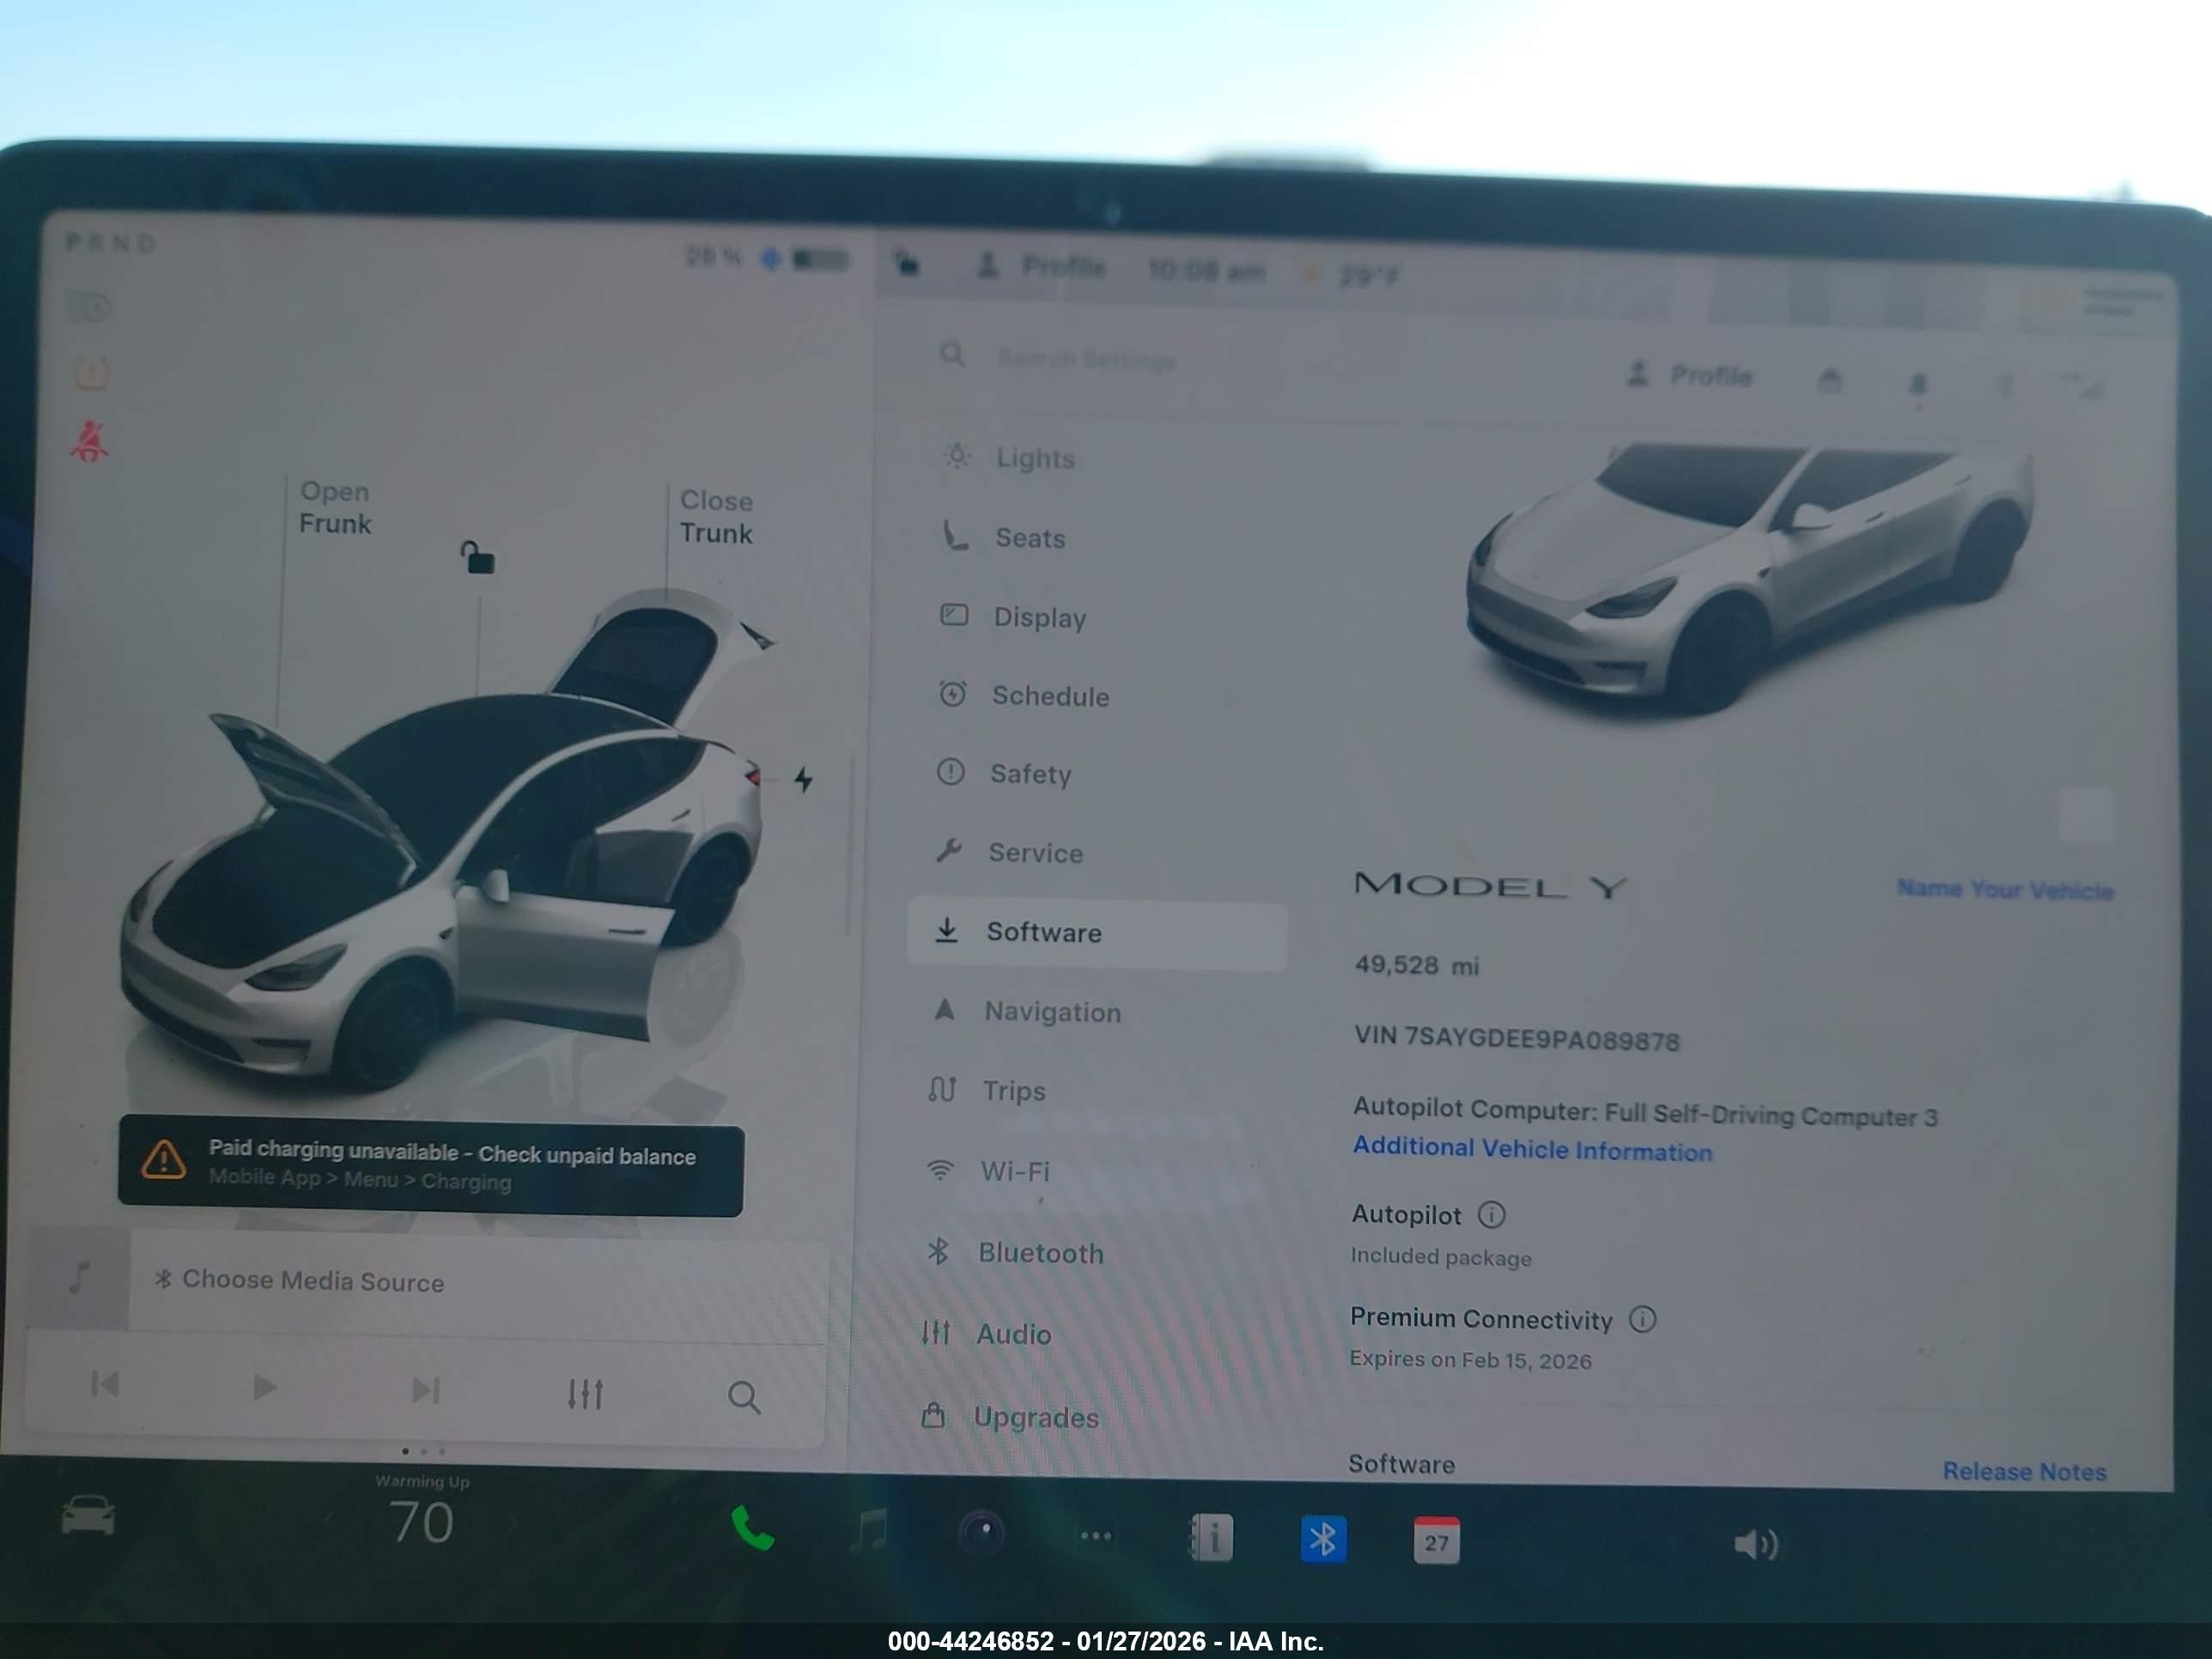Open the blue Bluetooth app icon
Screen dimensions: 2212x1659
pos(1323,1540)
